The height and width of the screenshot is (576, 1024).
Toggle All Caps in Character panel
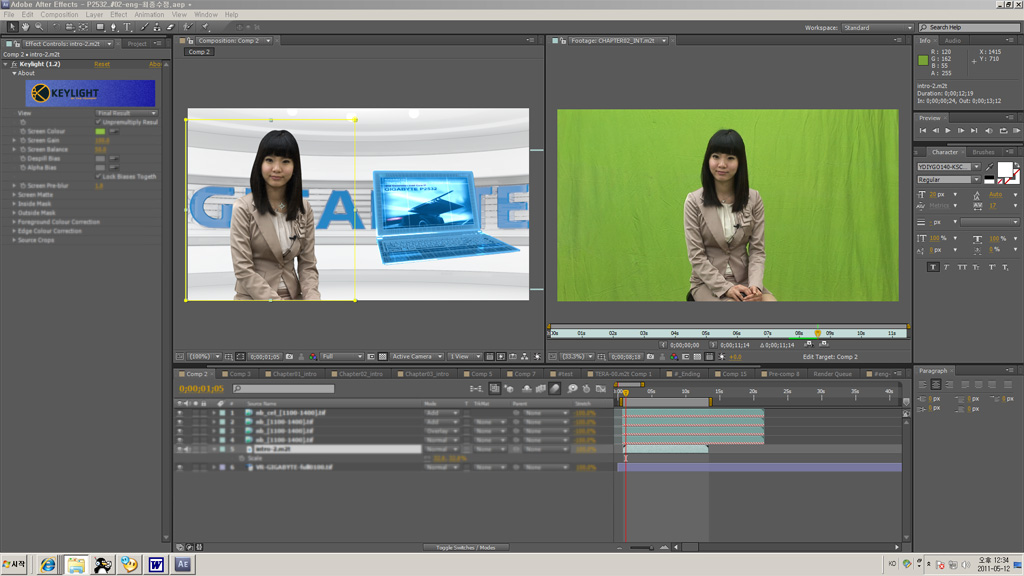[x=962, y=267]
